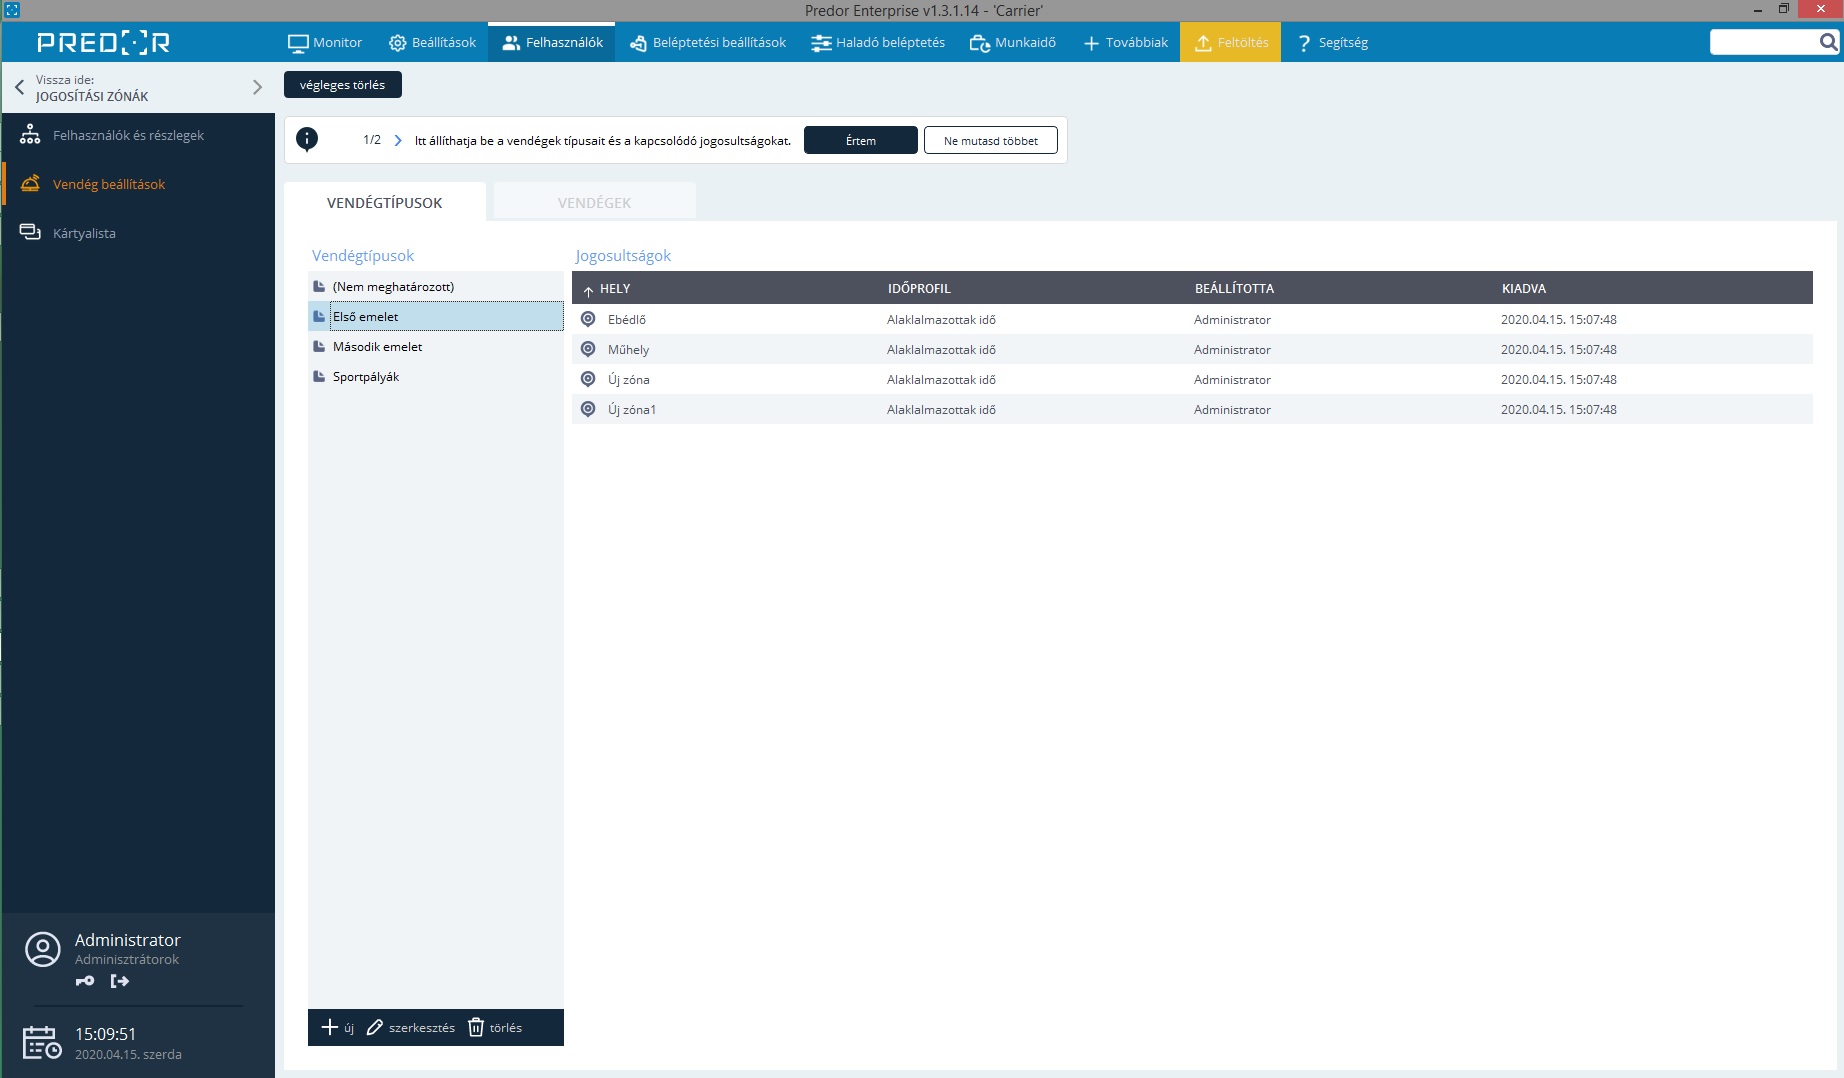Go to next tip with chevron arrow
The image size is (1844, 1078).
click(x=398, y=140)
